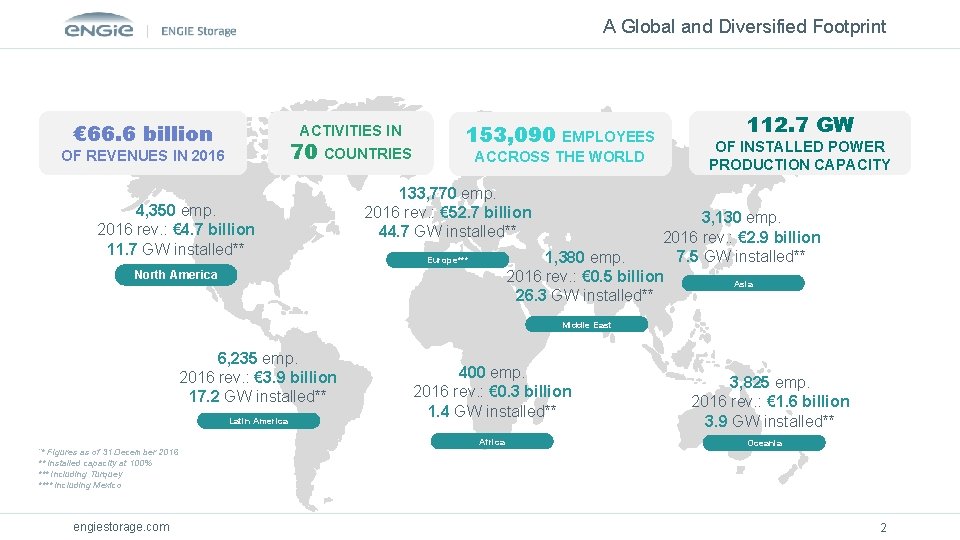Image resolution: width=960 pixels, height=540 pixels.
Task: Select the slide title A Global and Diversified Footprint
Action: pos(744,26)
